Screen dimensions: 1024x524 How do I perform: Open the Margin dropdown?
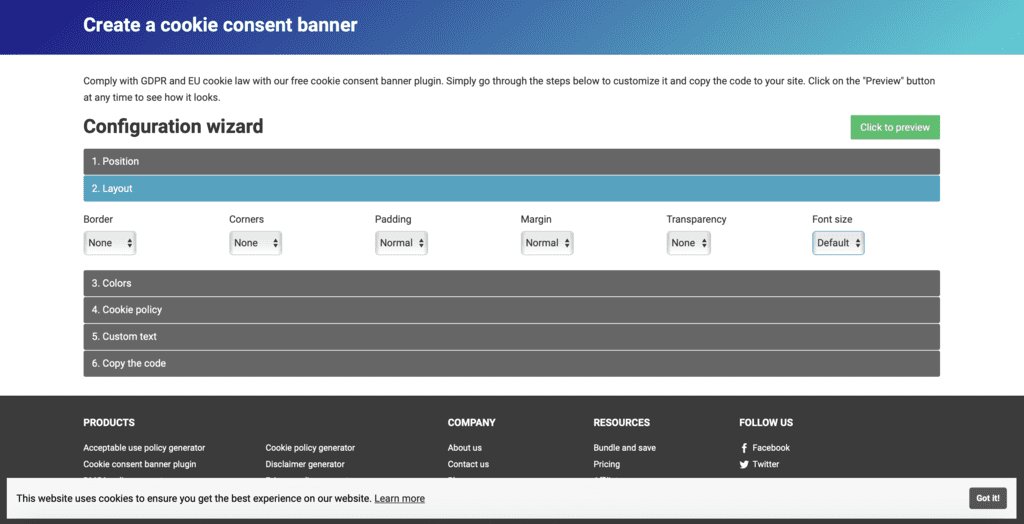point(547,243)
